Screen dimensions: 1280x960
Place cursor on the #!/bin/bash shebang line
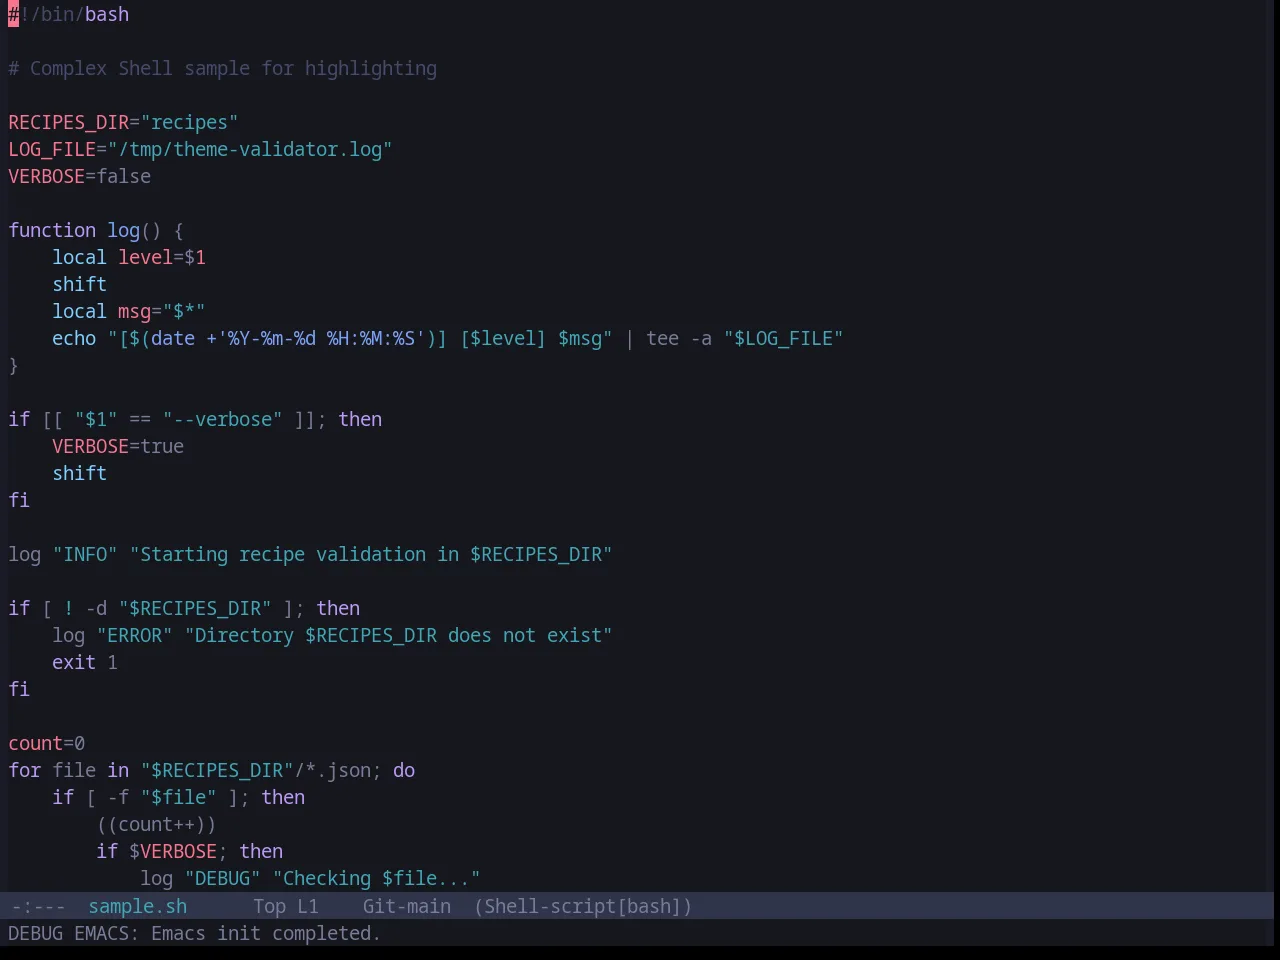point(69,14)
